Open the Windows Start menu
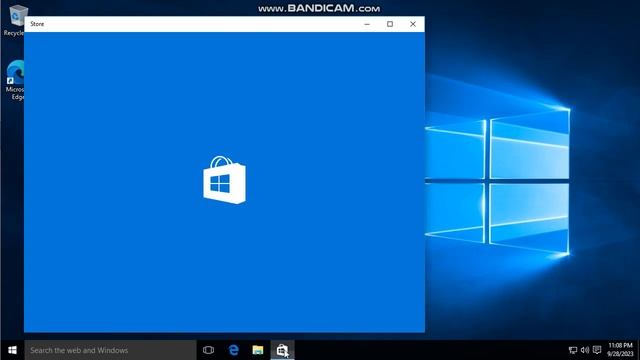 (x=12, y=350)
